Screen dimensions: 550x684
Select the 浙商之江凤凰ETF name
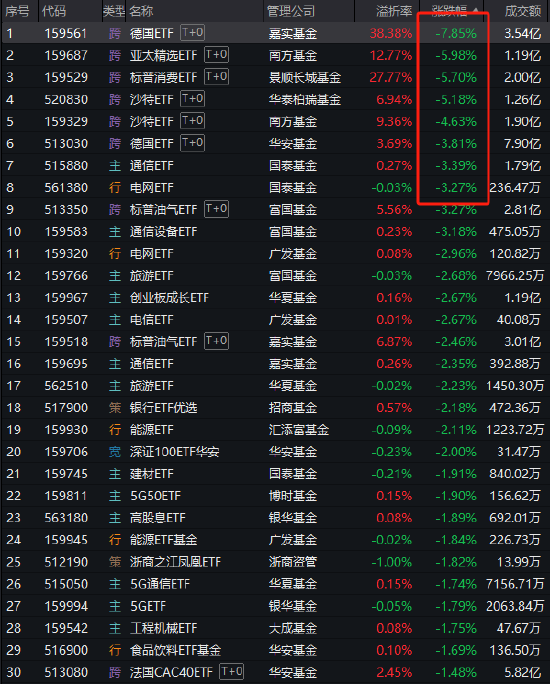coord(175,562)
